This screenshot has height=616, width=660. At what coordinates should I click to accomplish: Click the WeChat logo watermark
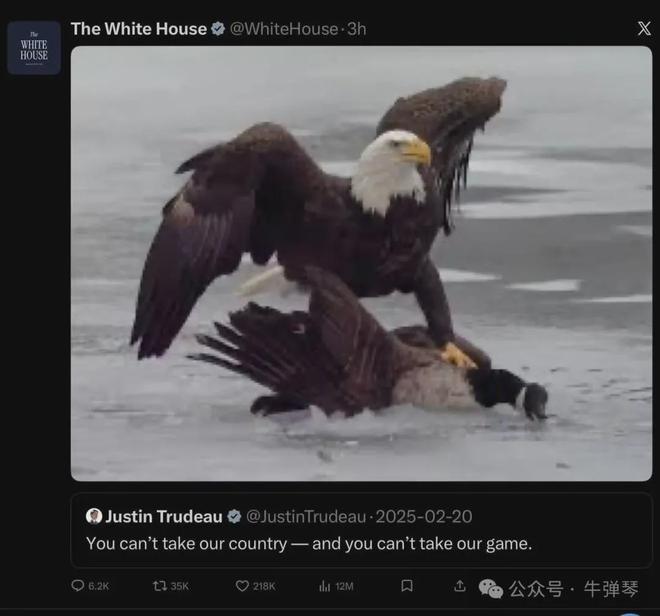[490, 588]
